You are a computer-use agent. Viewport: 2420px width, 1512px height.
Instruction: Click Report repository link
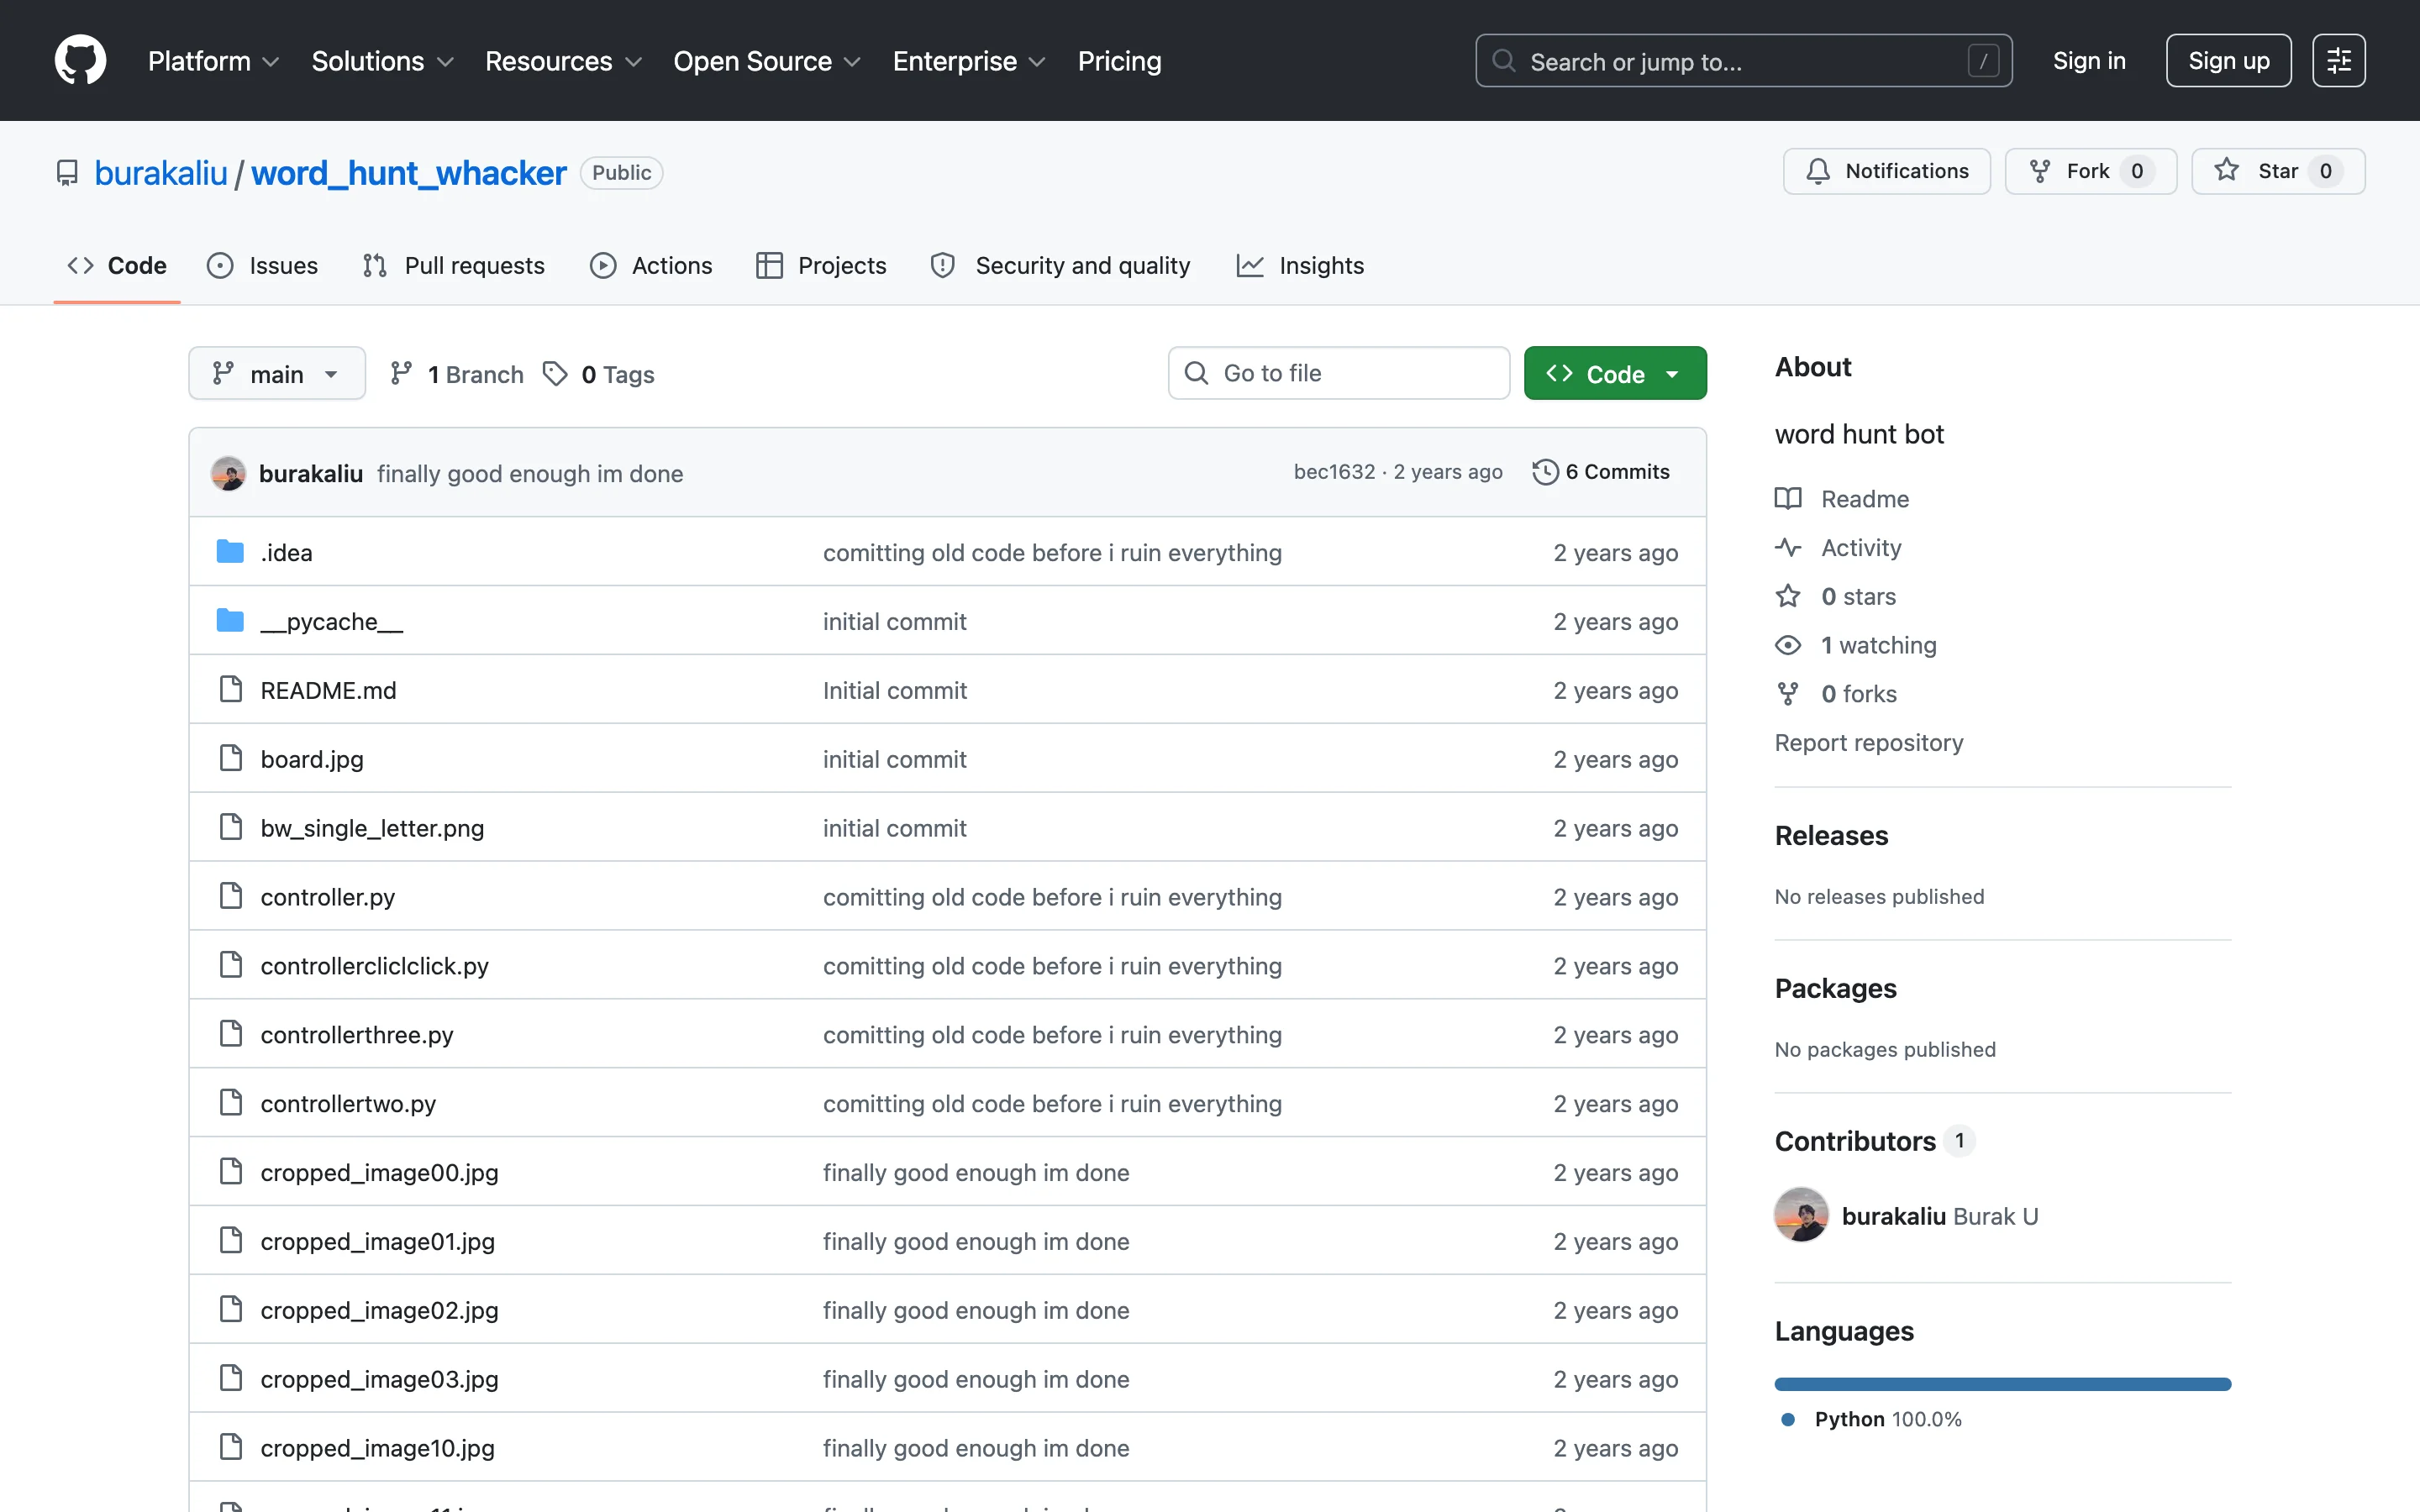point(1868,742)
